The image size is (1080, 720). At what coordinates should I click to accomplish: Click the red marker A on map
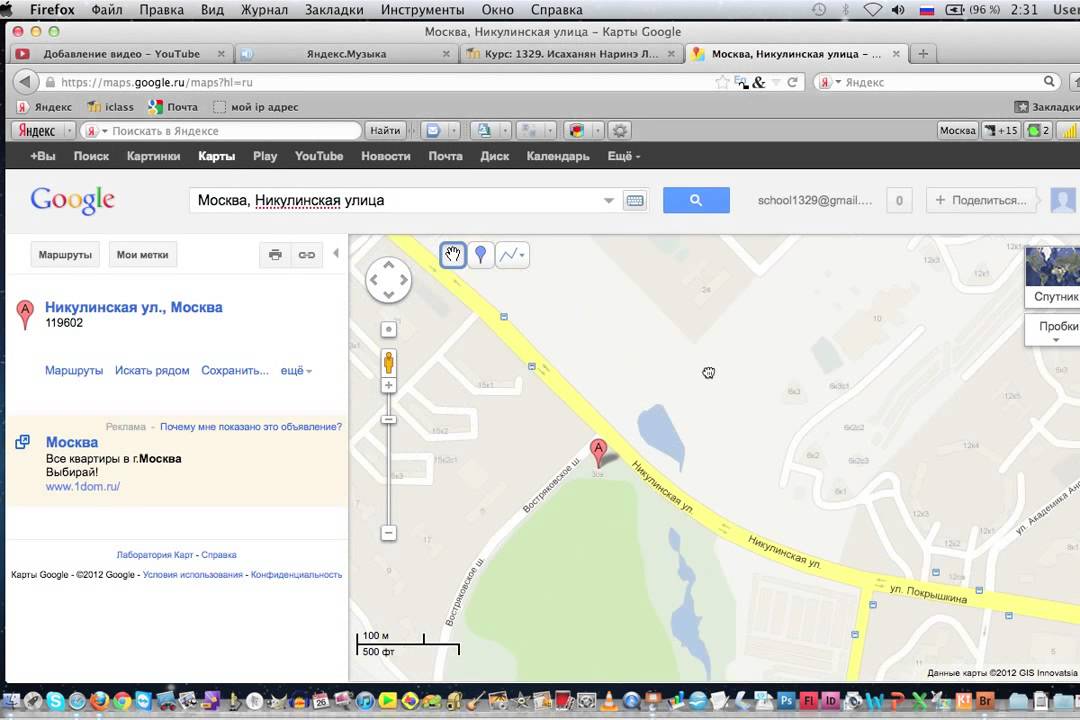click(x=599, y=452)
